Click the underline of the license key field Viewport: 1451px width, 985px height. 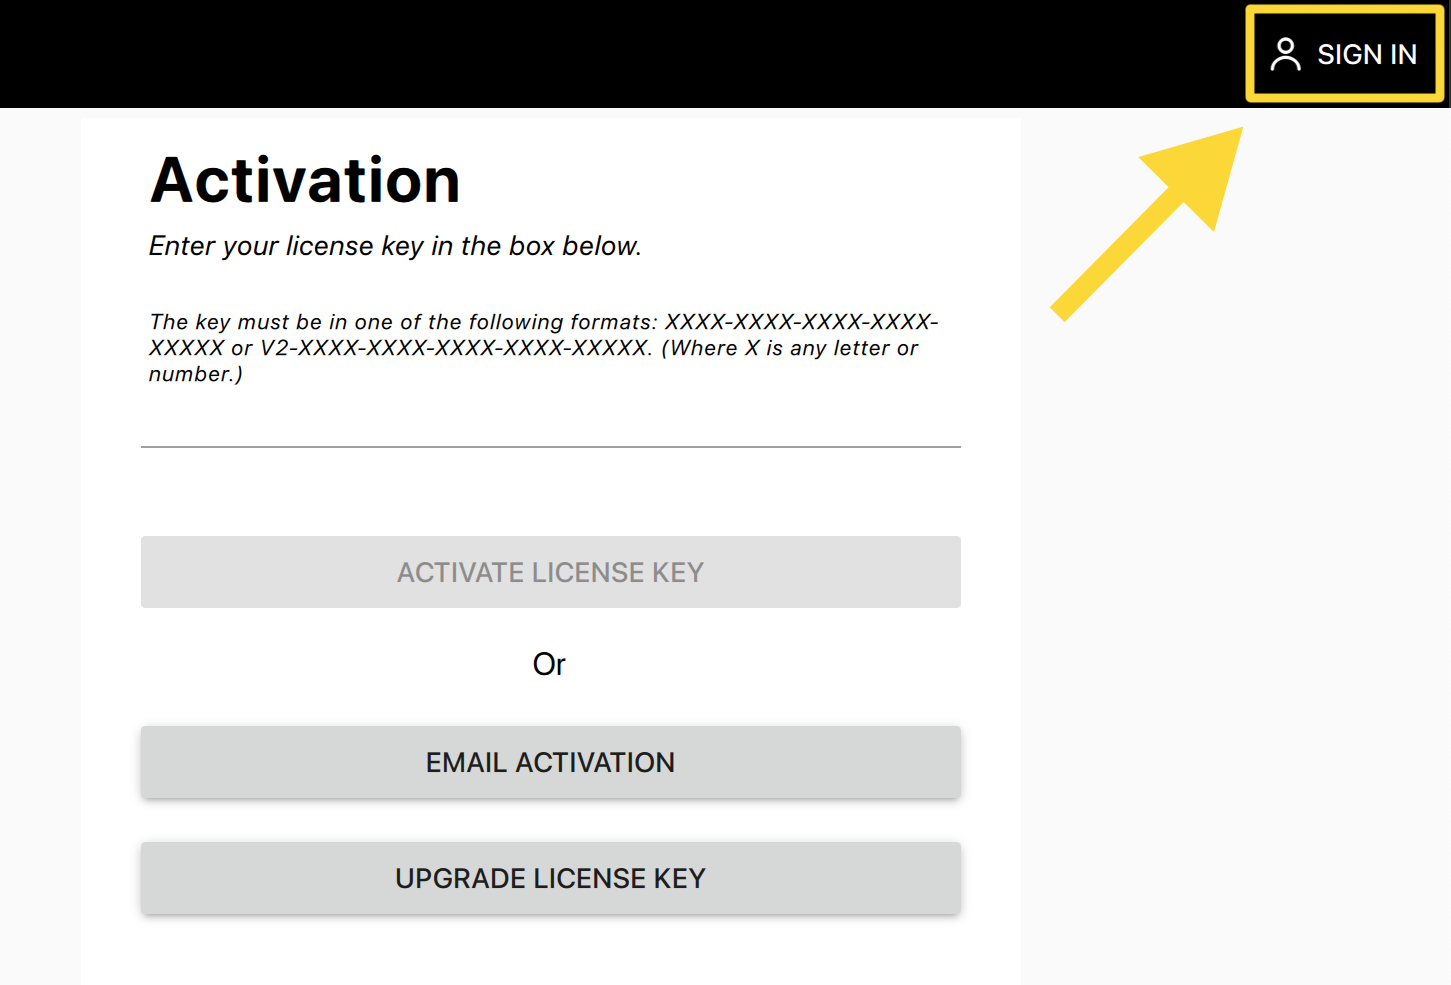tap(550, 447)
